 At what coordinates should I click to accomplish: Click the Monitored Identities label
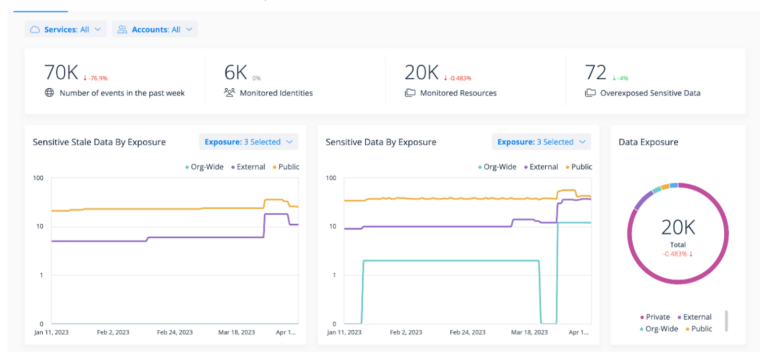click(276, 93)
